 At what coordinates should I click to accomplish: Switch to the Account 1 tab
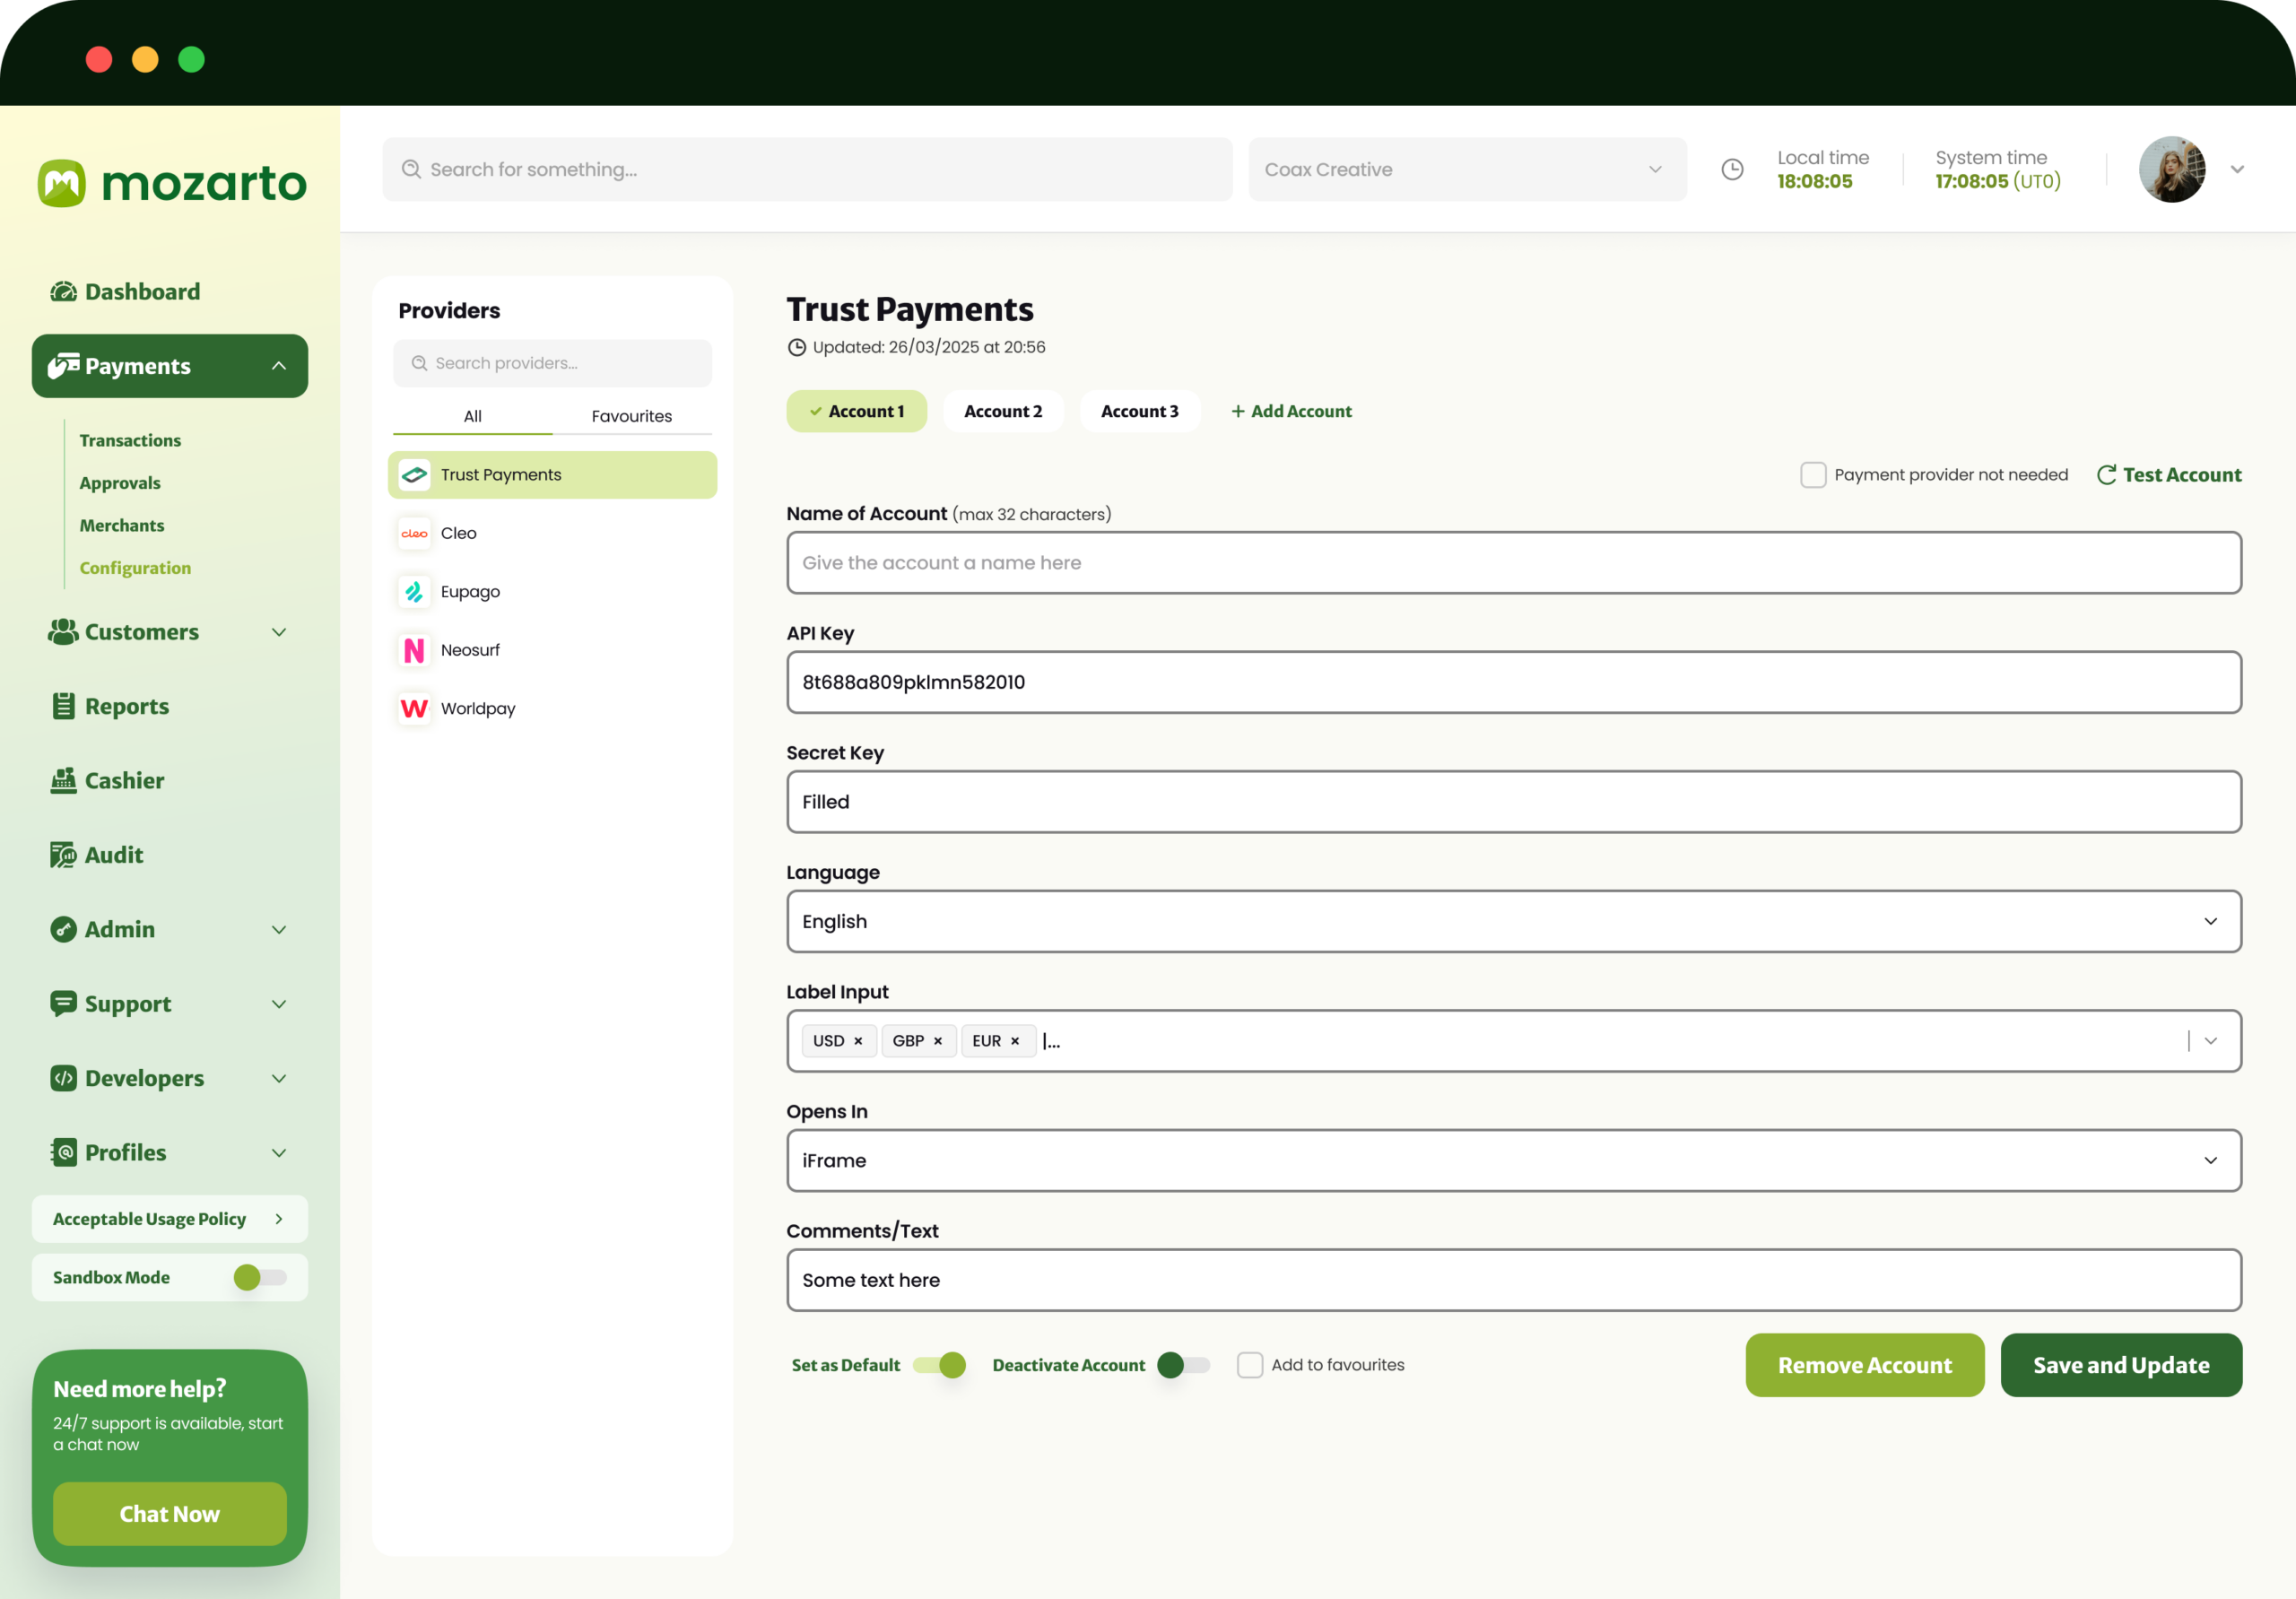(x=857, y=411)
